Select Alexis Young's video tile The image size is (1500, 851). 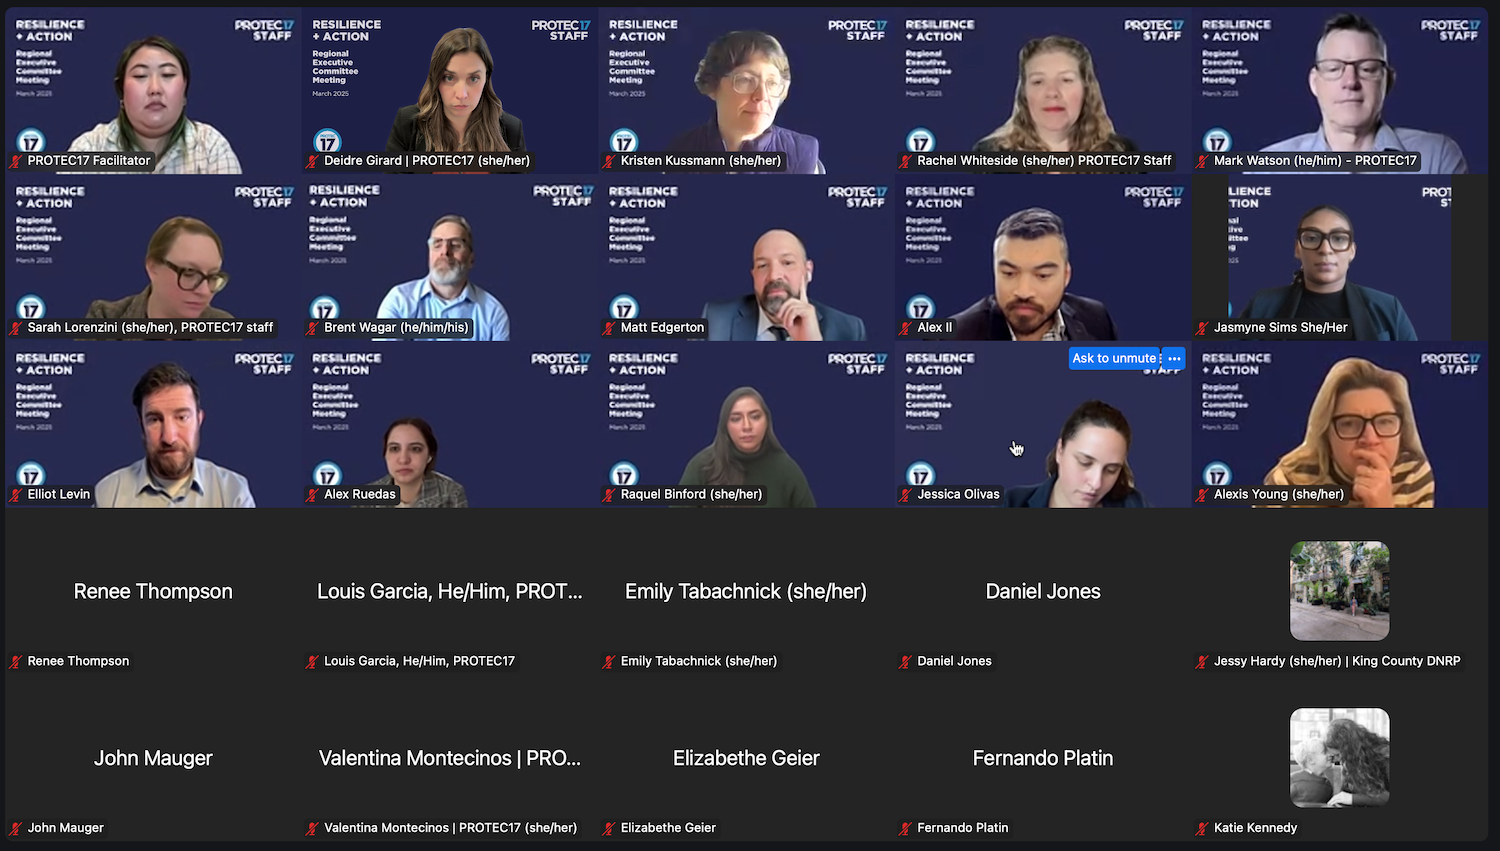point(1339,425)
